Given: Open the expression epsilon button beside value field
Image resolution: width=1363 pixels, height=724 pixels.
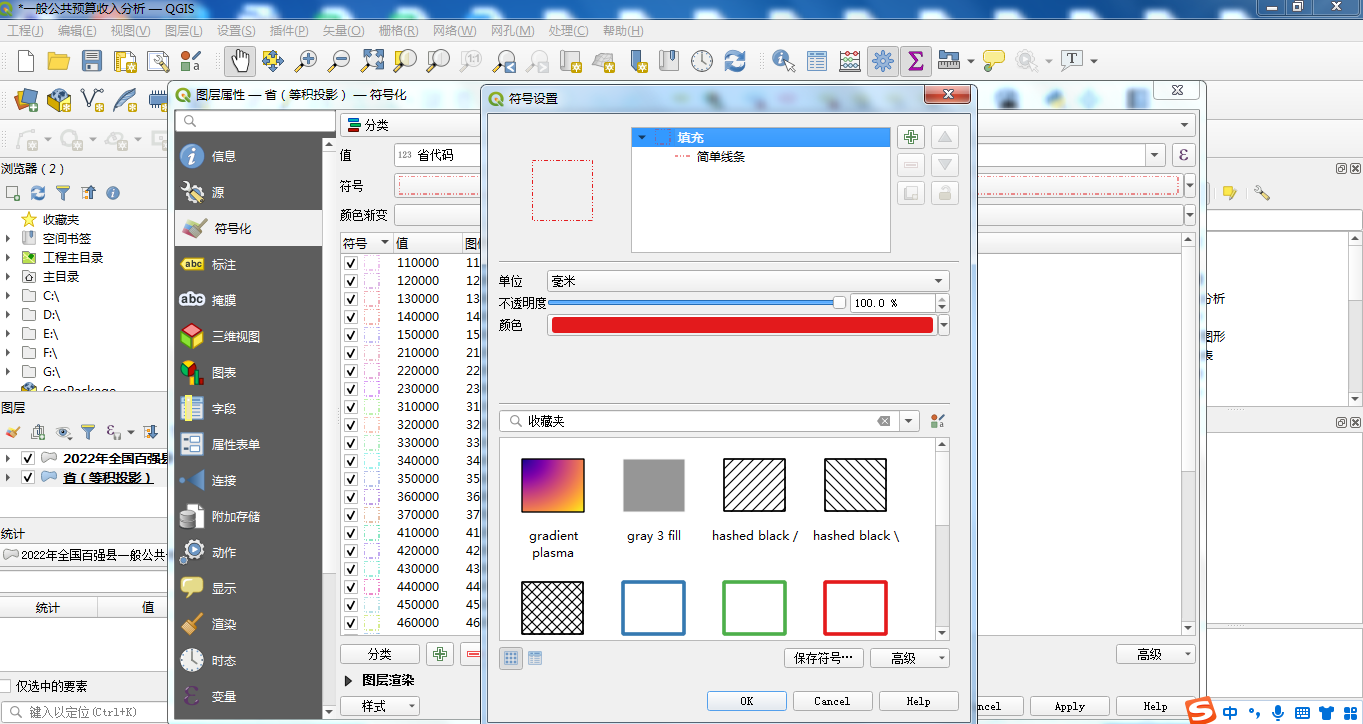Looking at the screenshot, I should [1184, 155].
